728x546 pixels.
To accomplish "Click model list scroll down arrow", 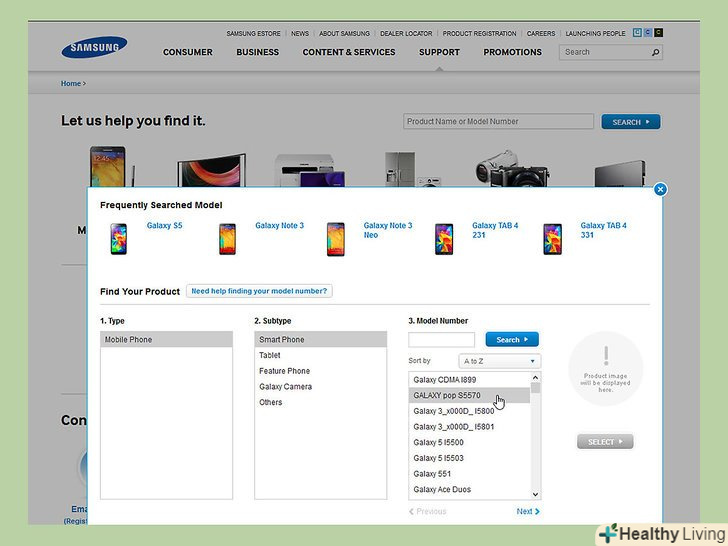I will click(x=535, y=494).
